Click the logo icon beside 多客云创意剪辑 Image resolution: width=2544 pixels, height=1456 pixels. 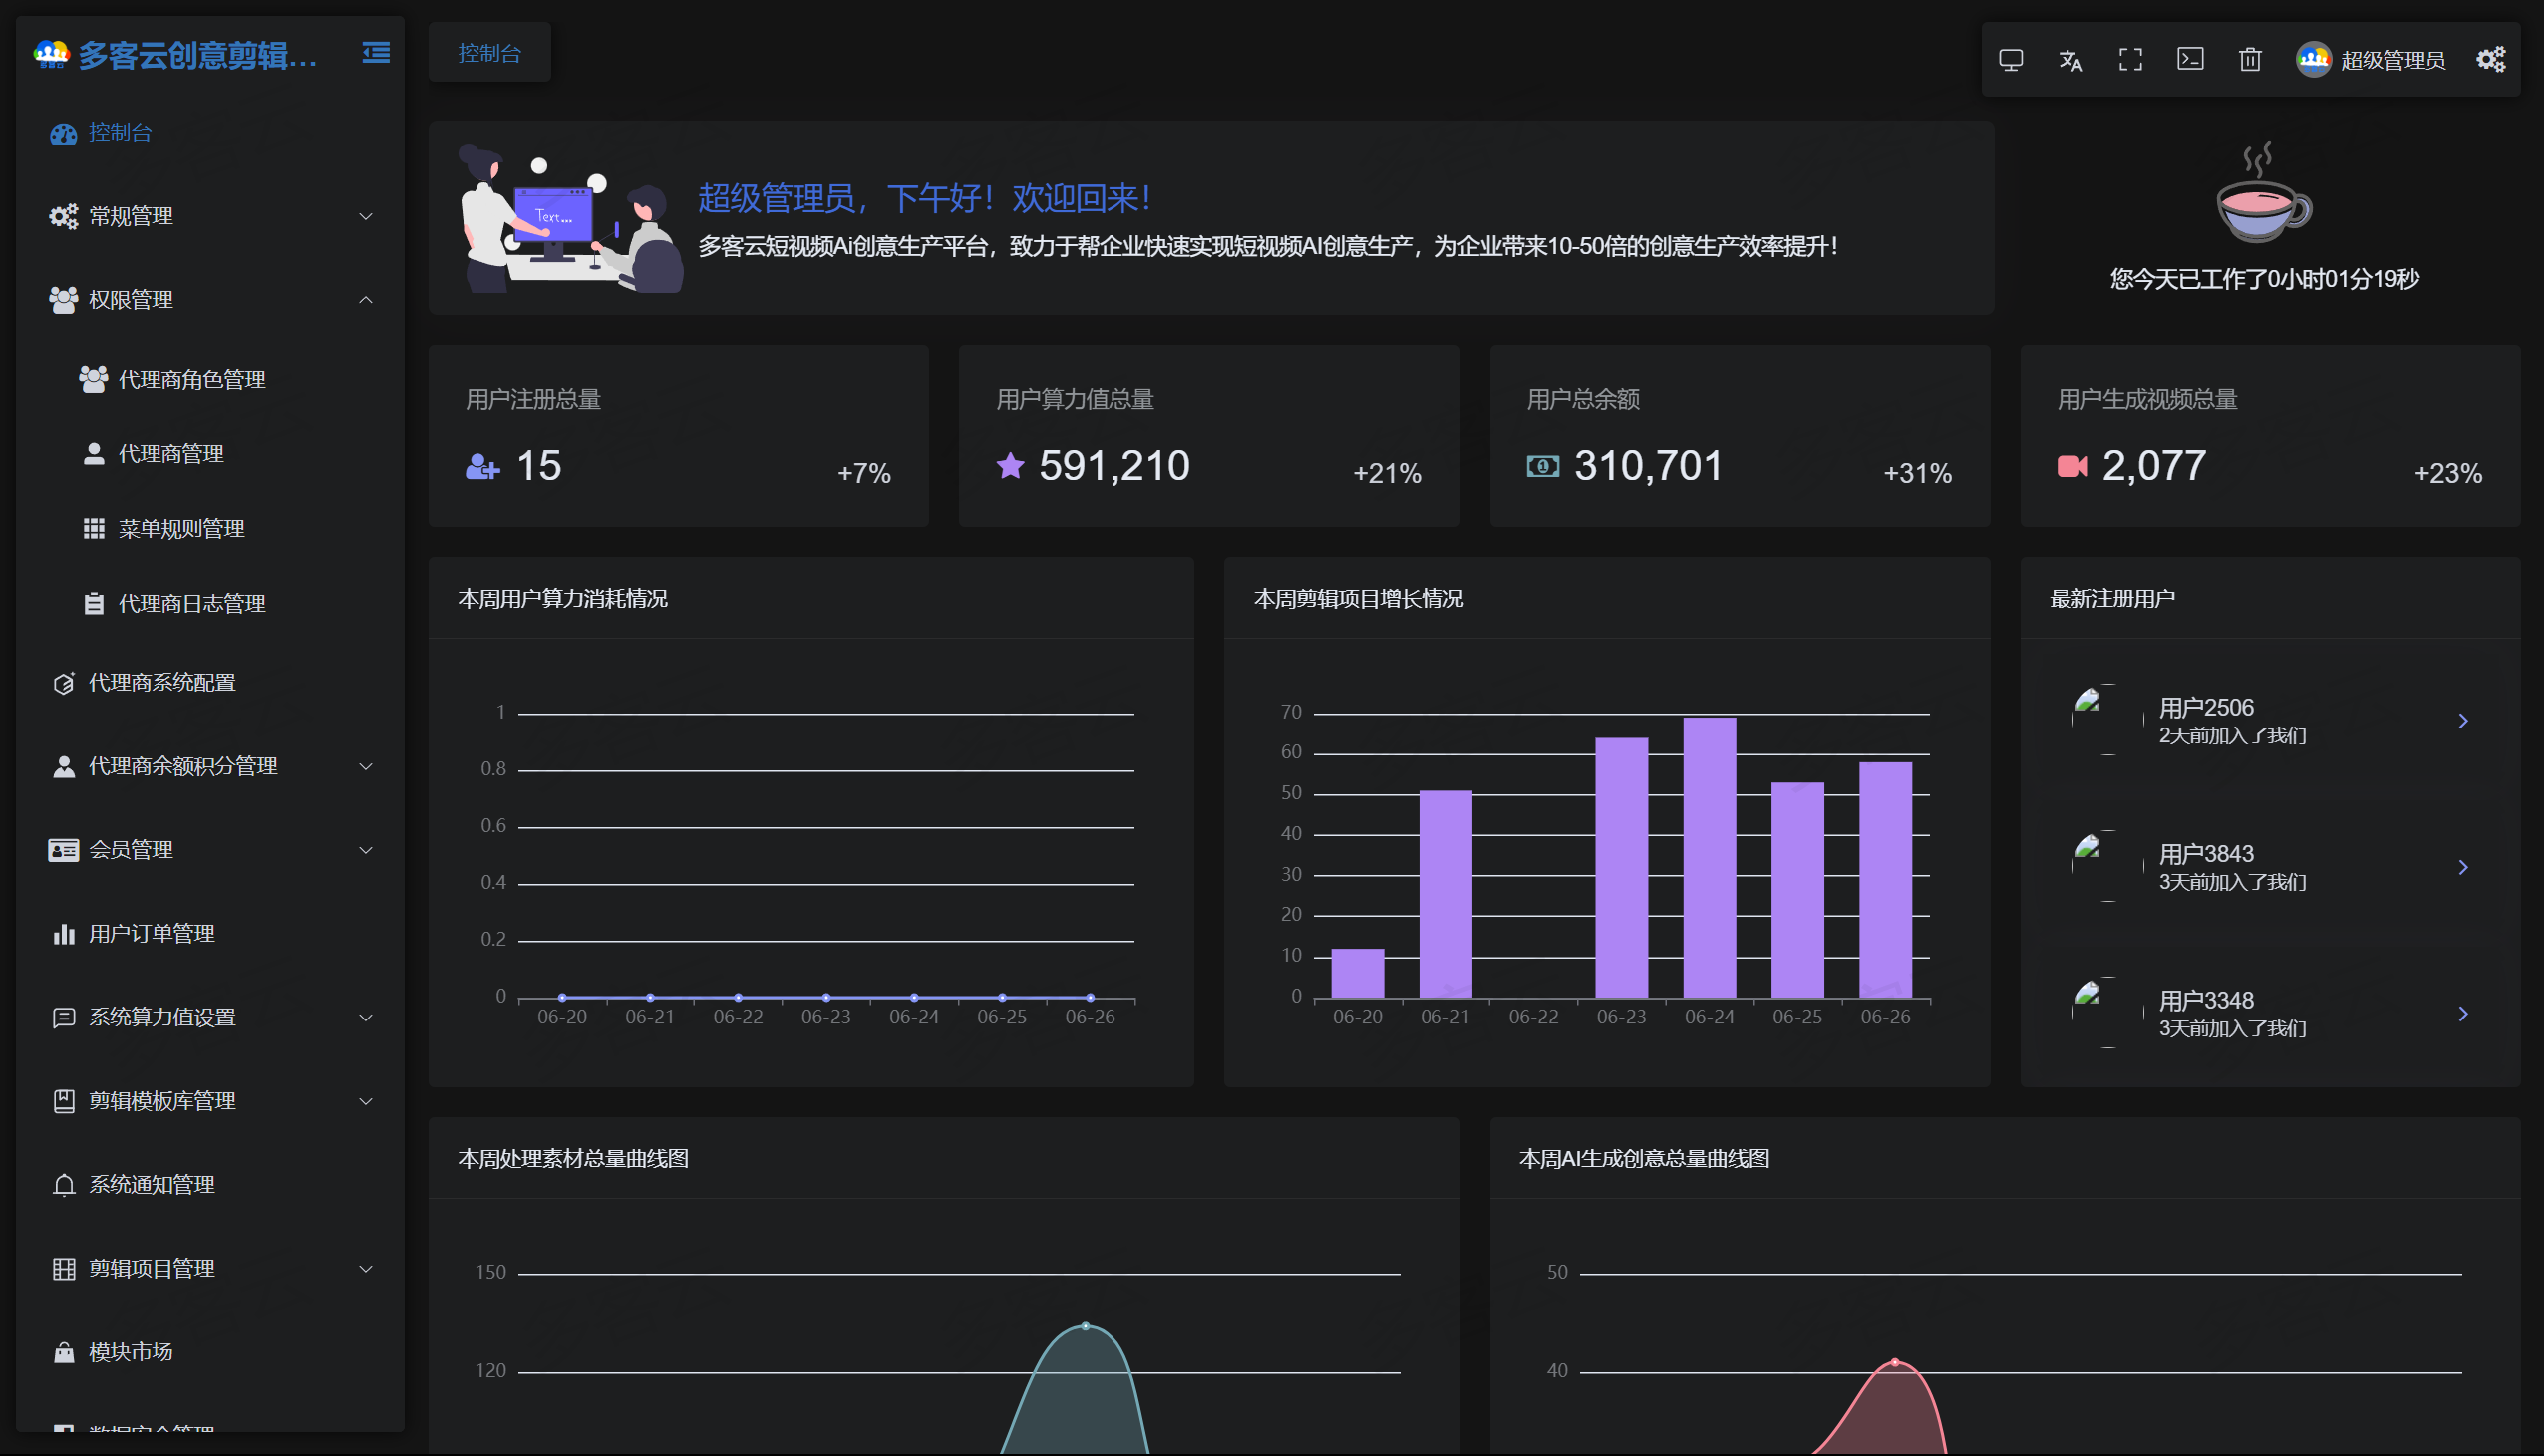[x=51, y=54]
